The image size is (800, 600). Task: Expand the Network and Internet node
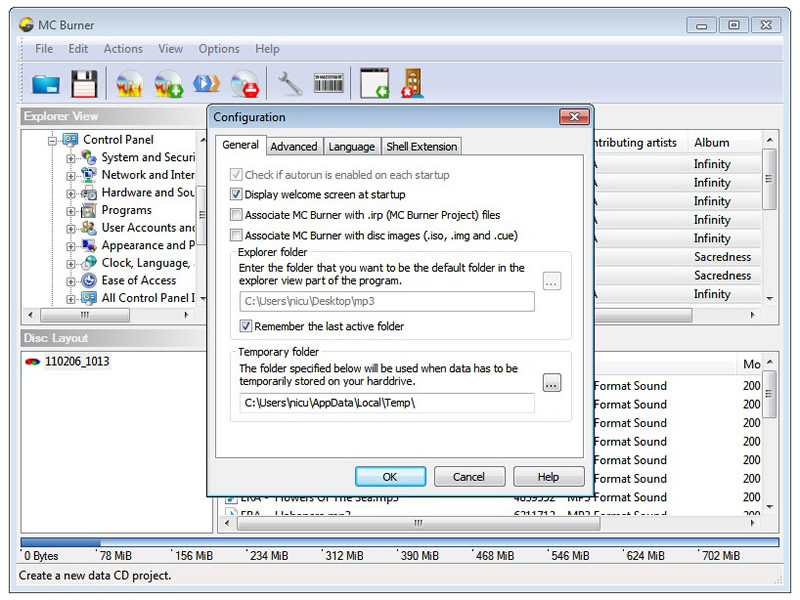point(70,176)
